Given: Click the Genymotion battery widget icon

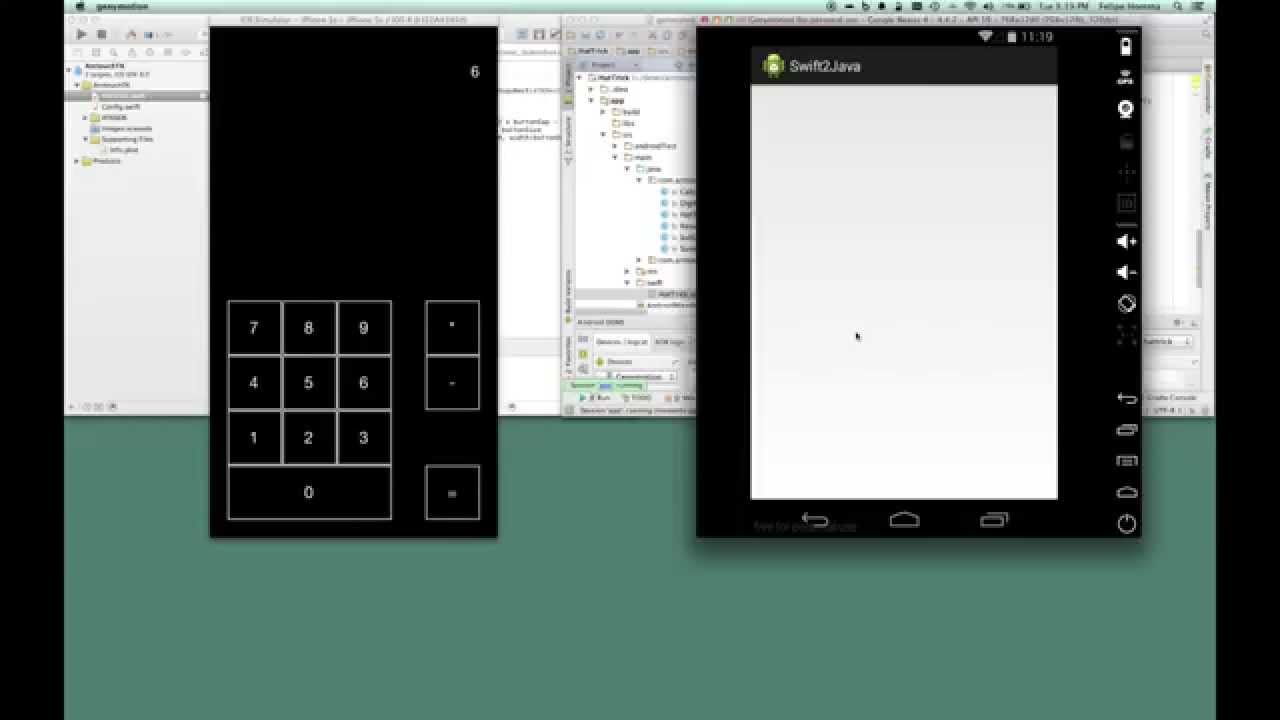Looking at the screenshot, I should point(1126,46).
